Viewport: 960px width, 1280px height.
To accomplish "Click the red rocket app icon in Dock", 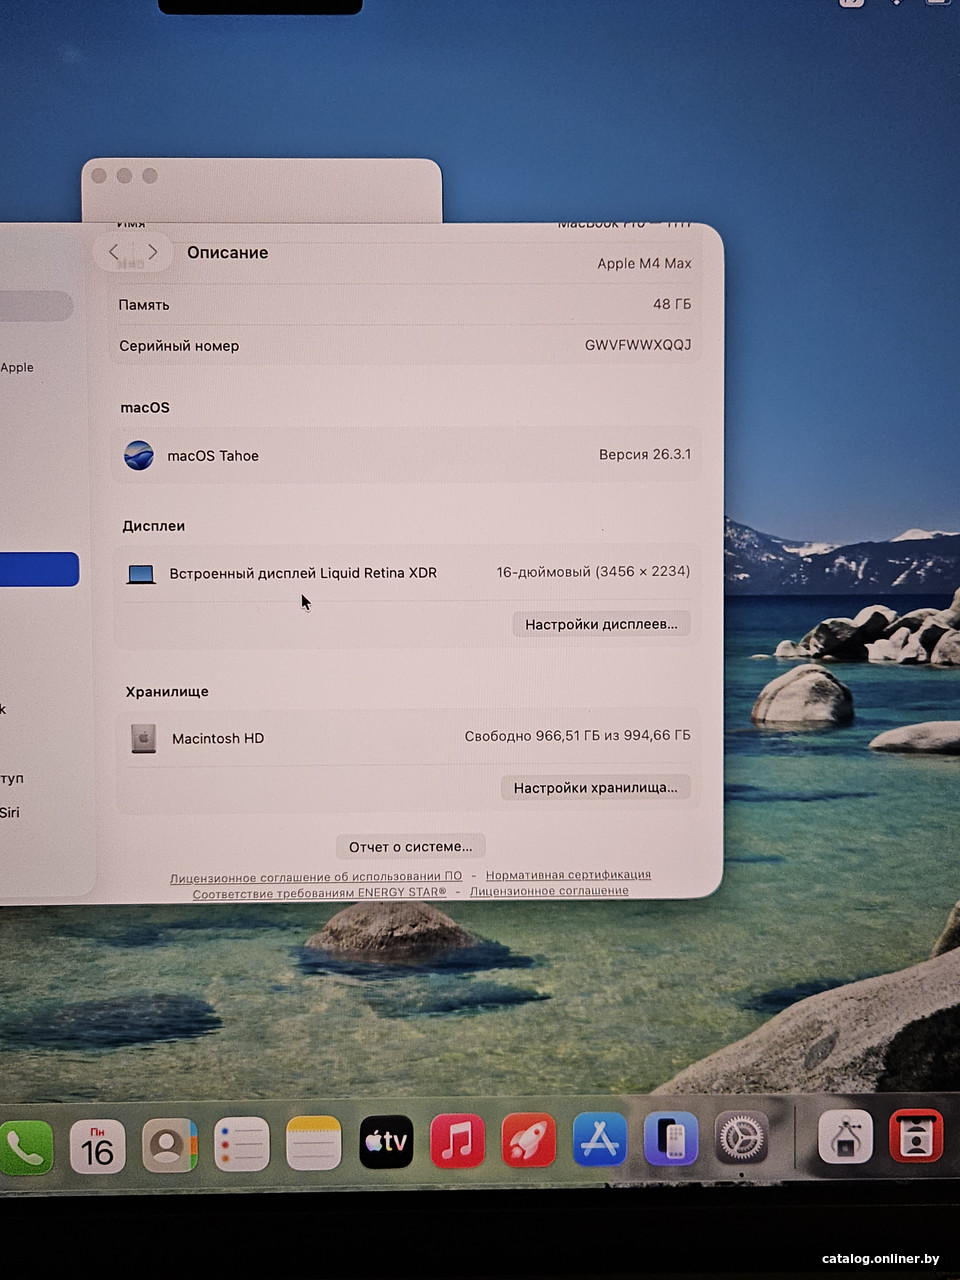I will click(529, 1140).
